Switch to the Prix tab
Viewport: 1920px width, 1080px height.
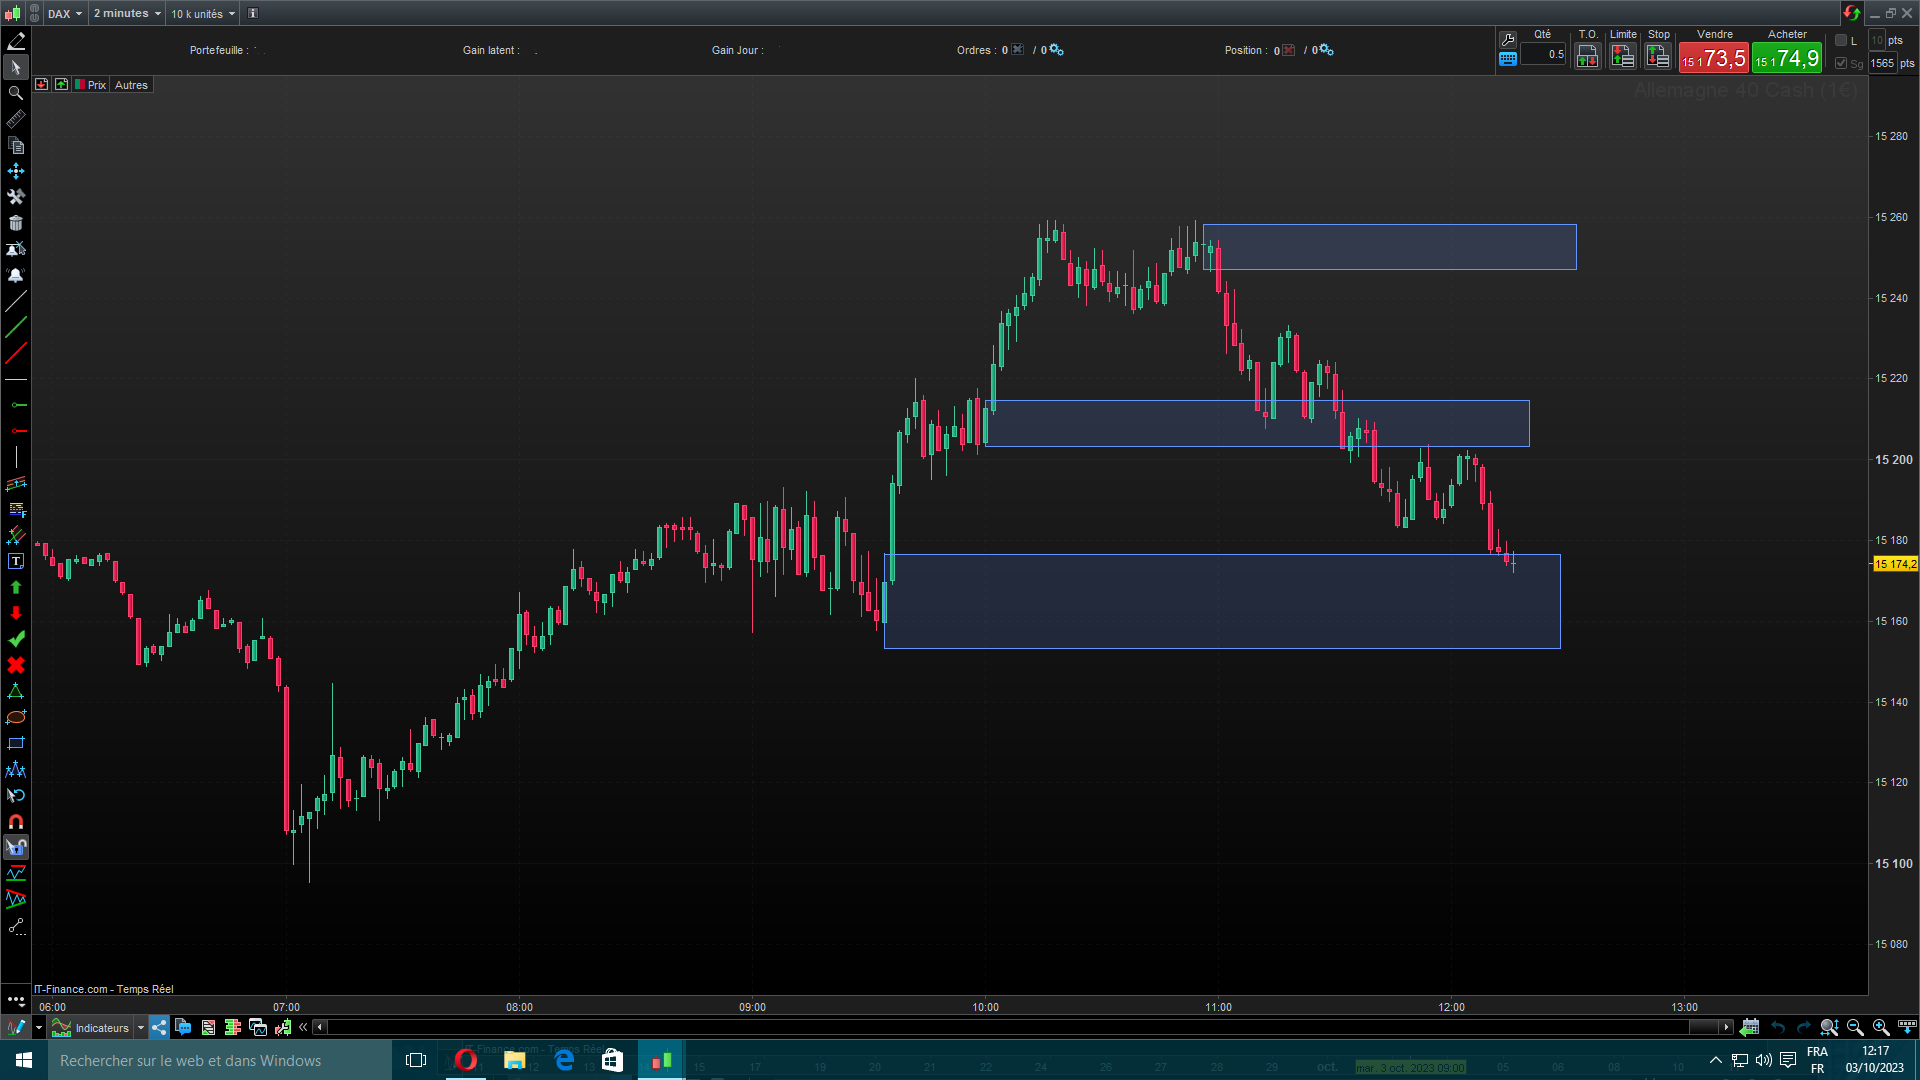pyautogui.click(x=96, y=85)
